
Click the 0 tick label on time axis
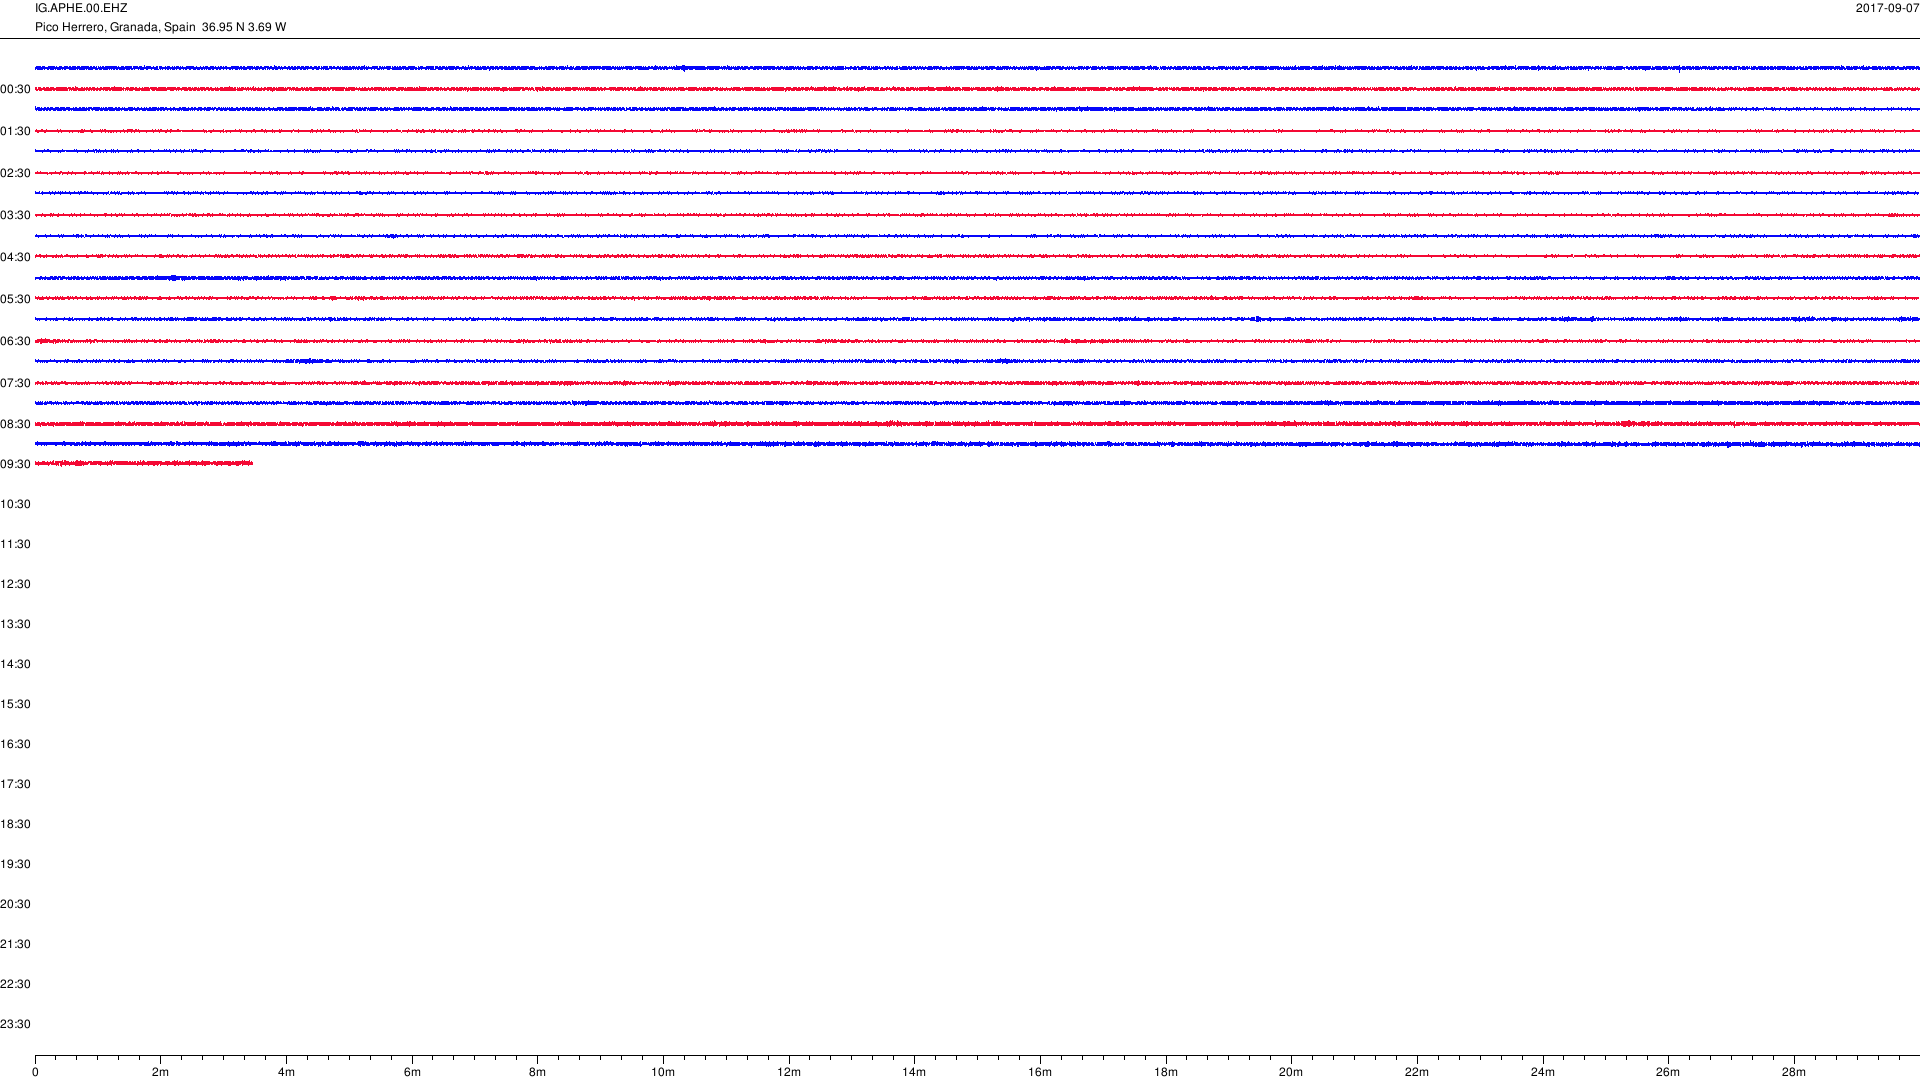coord(35,1073)
